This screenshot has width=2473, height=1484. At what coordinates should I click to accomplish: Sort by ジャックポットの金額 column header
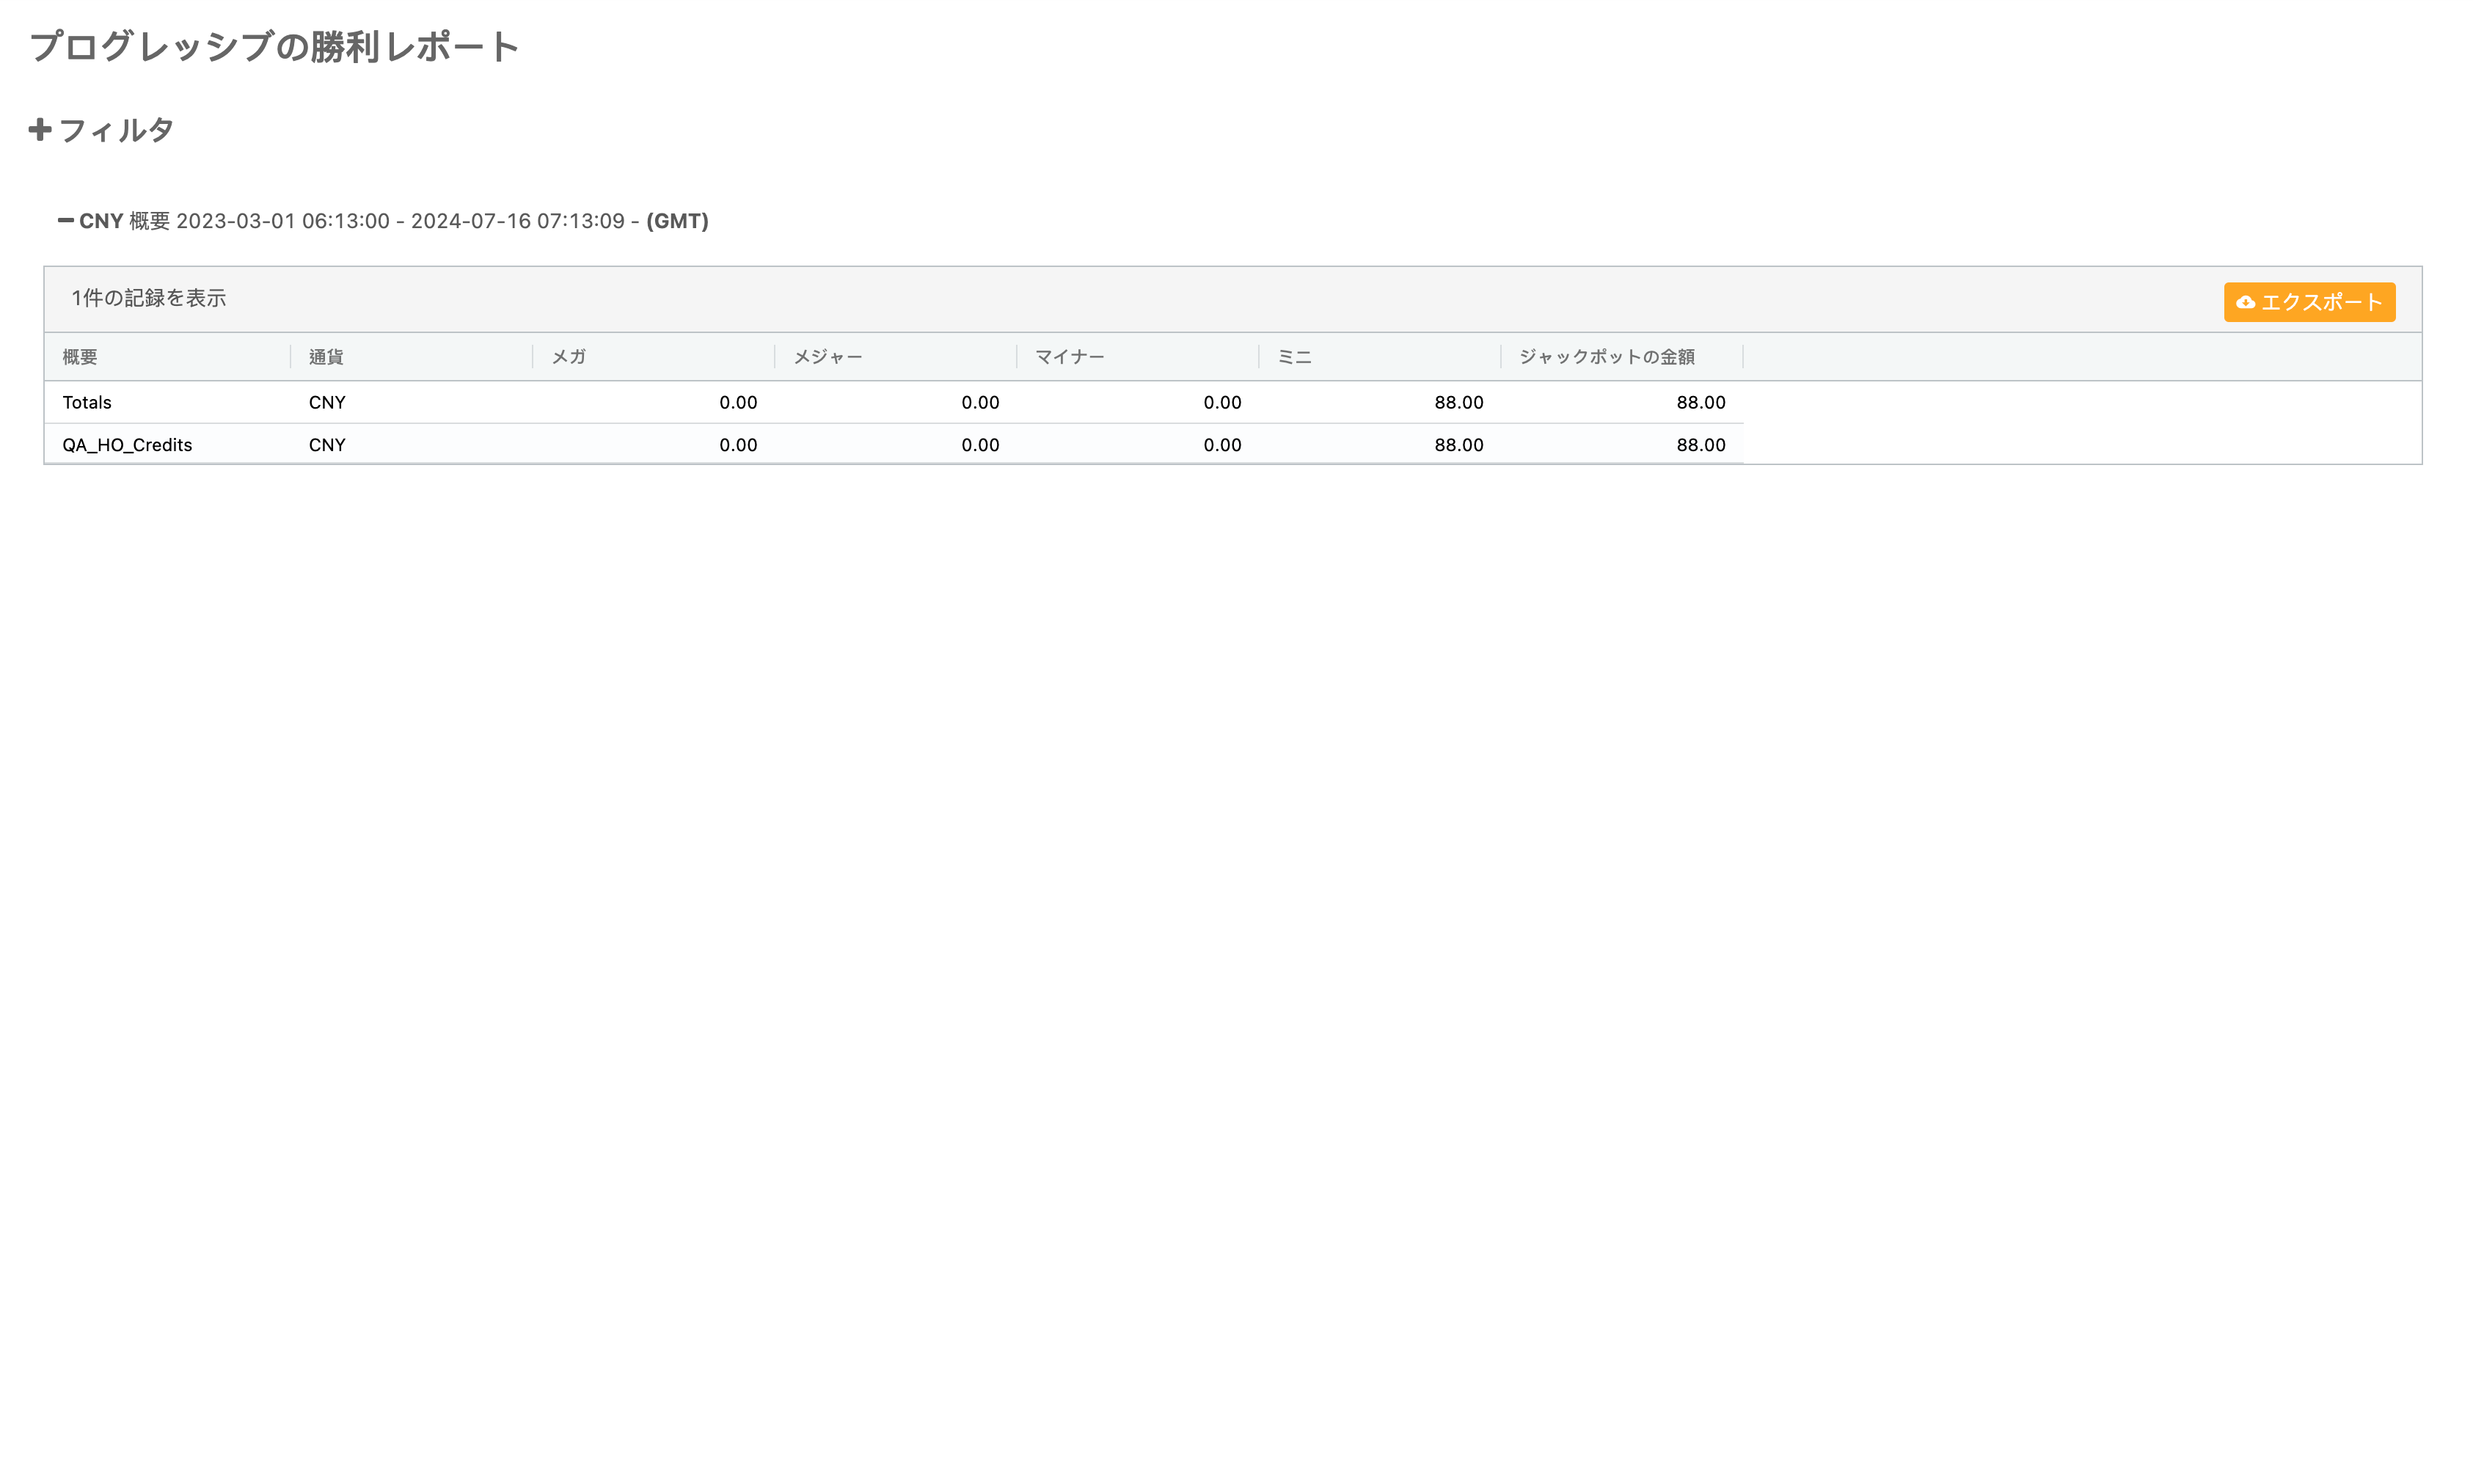click(x=1607, y=357)
